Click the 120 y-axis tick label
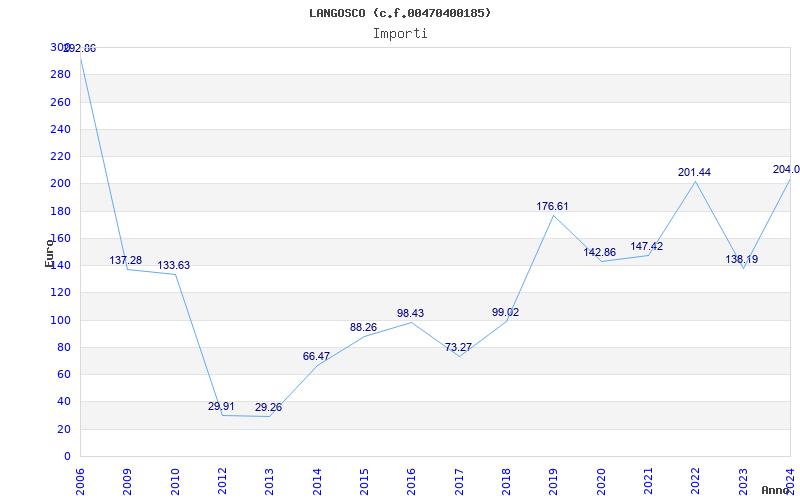 coord(61,293)
